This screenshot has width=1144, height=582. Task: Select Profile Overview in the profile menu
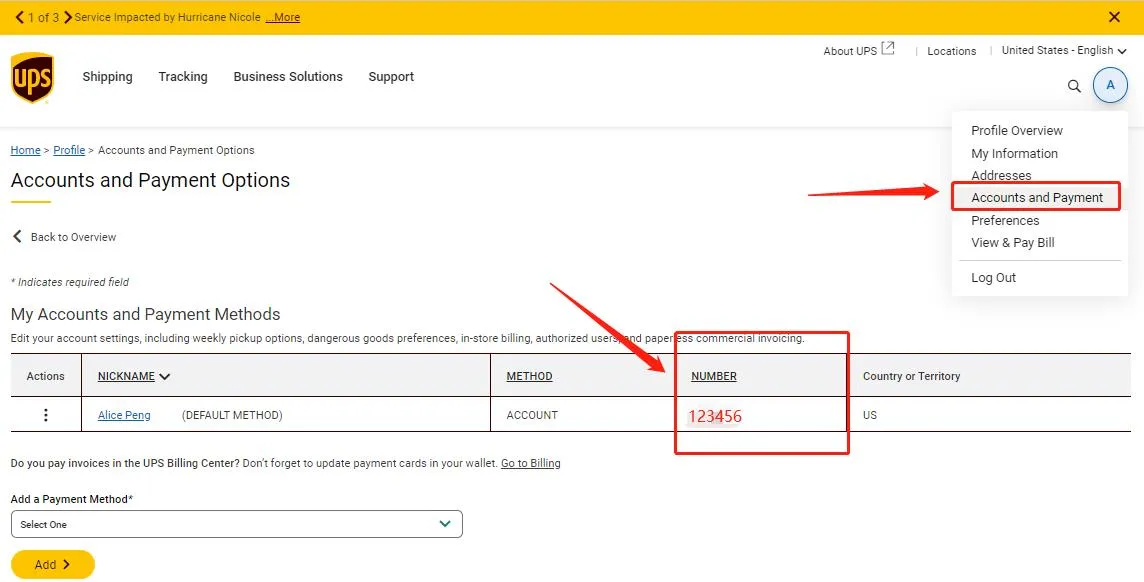1016,131
